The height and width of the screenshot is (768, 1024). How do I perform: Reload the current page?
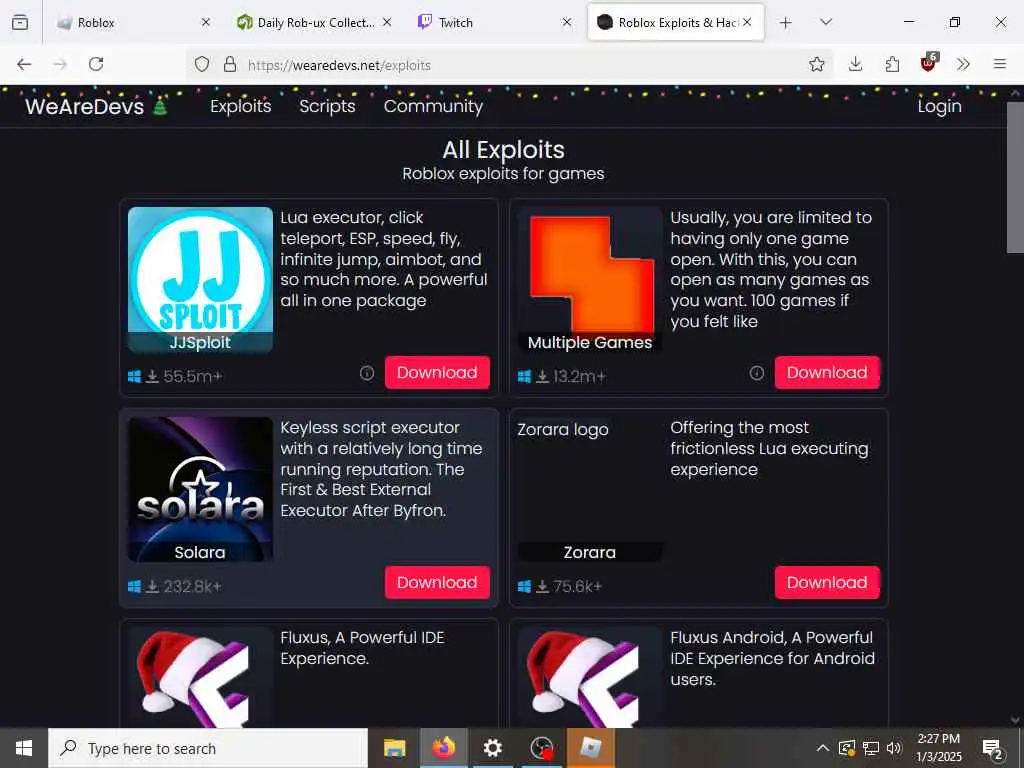pos(96,64)
